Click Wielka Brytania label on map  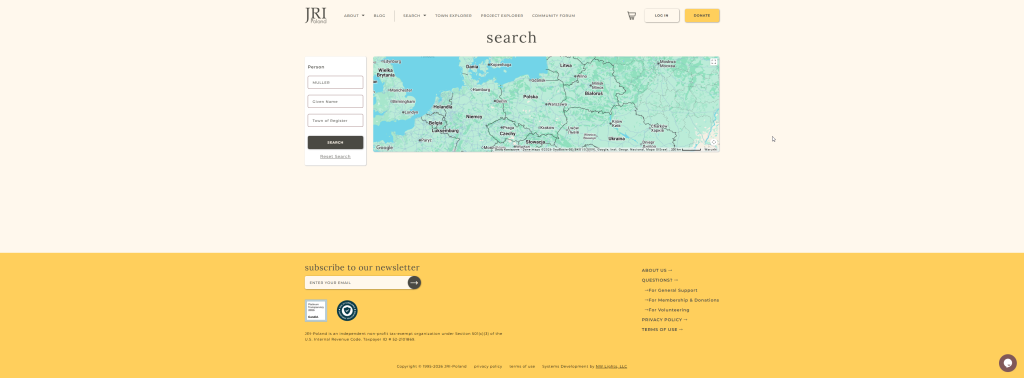coord(385,72)
